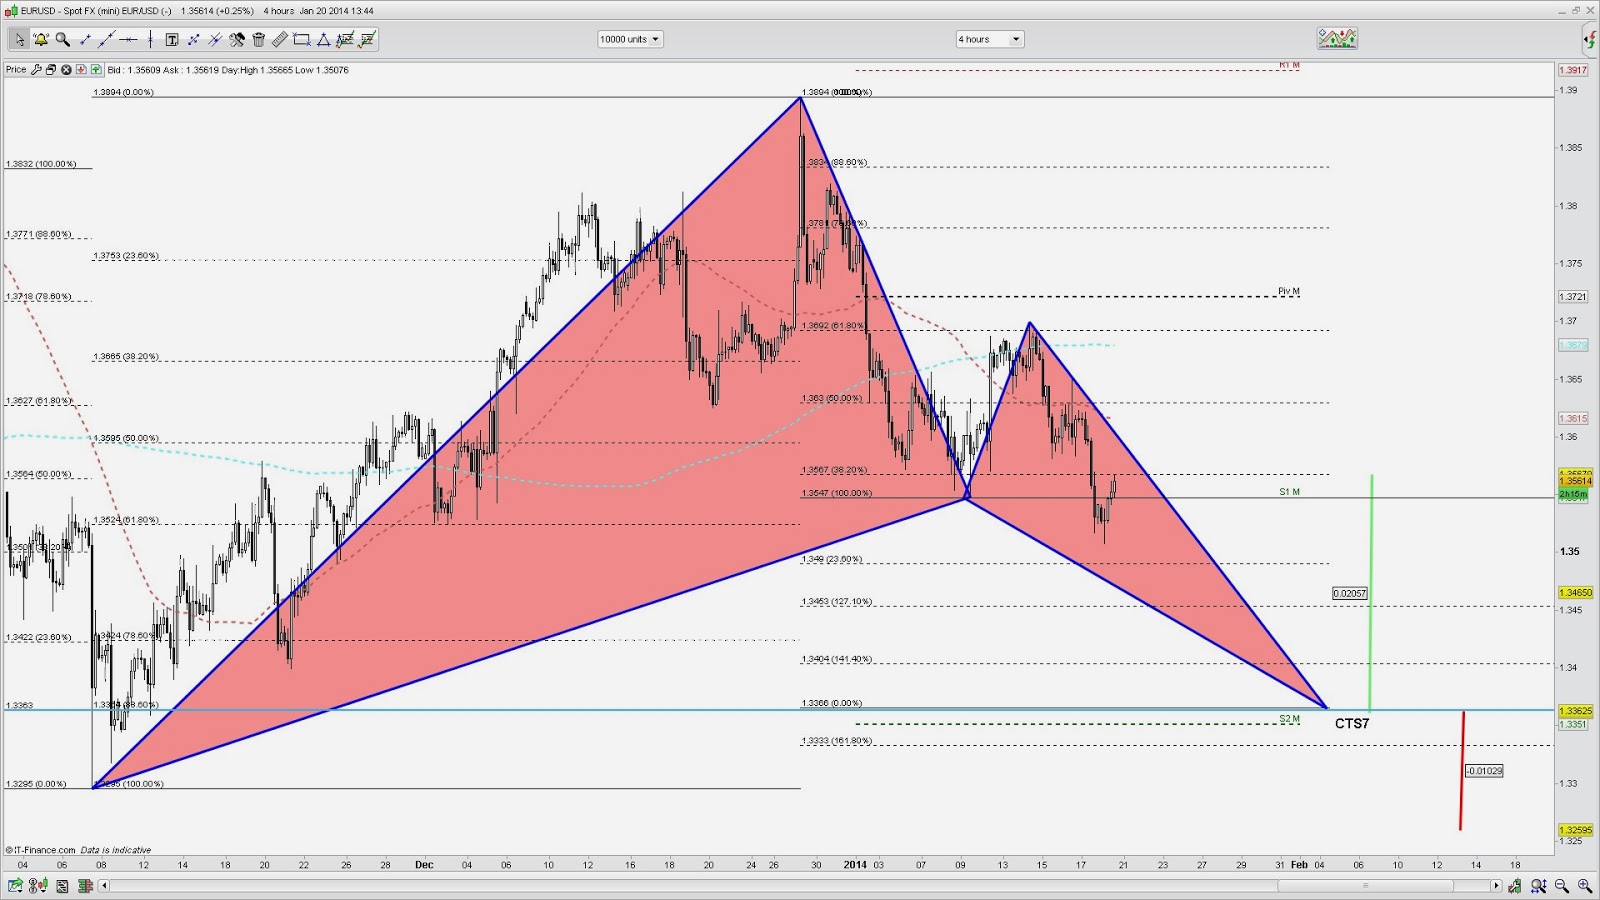Select the text annotation tool

(172, 40)
